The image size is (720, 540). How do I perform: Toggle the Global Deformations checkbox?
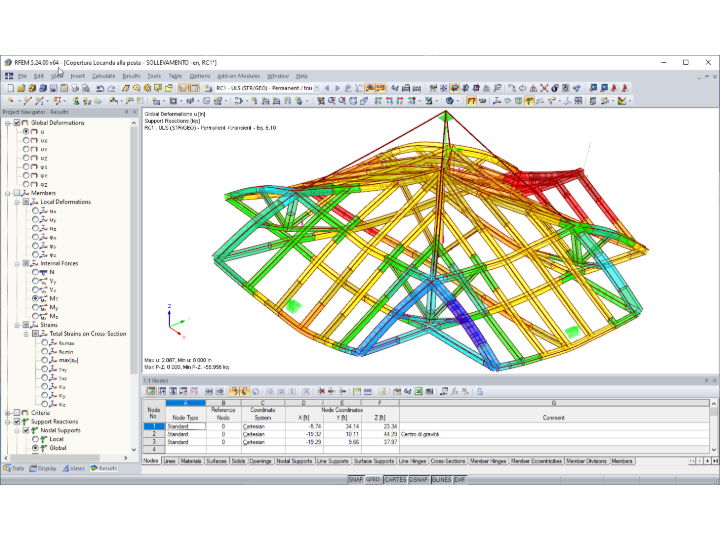(17, 123)
